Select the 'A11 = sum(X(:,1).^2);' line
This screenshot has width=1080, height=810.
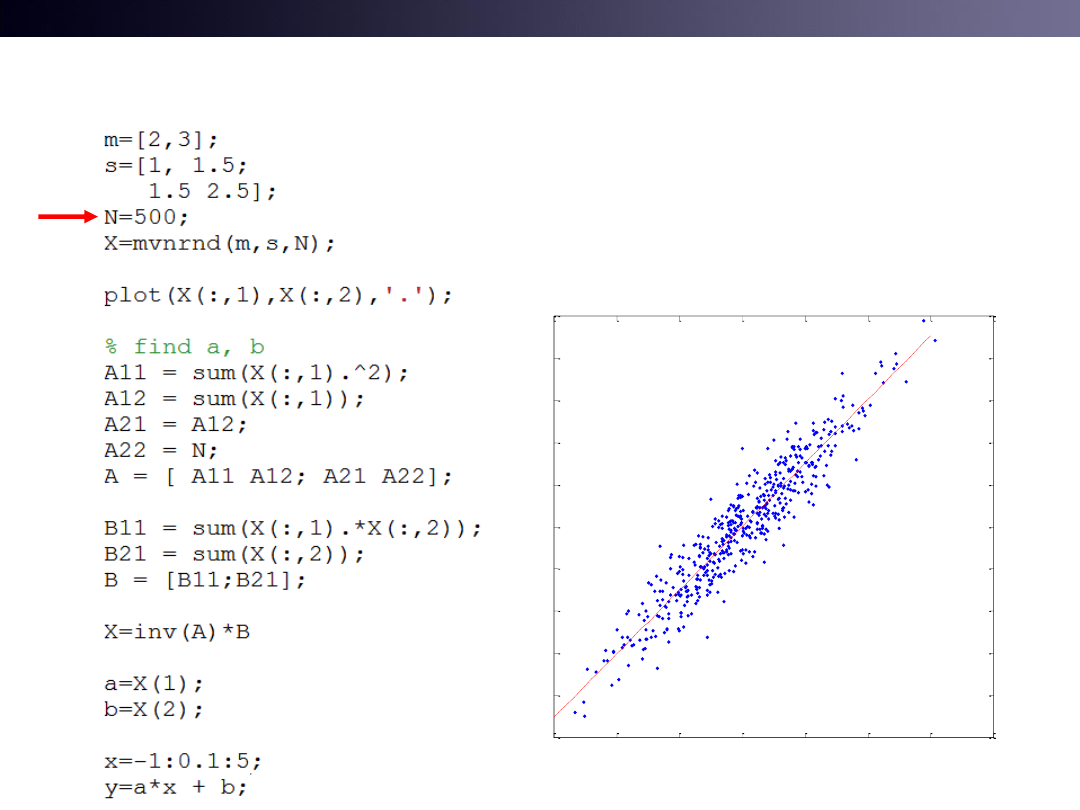pyautogui.click(x=256, y=373)
